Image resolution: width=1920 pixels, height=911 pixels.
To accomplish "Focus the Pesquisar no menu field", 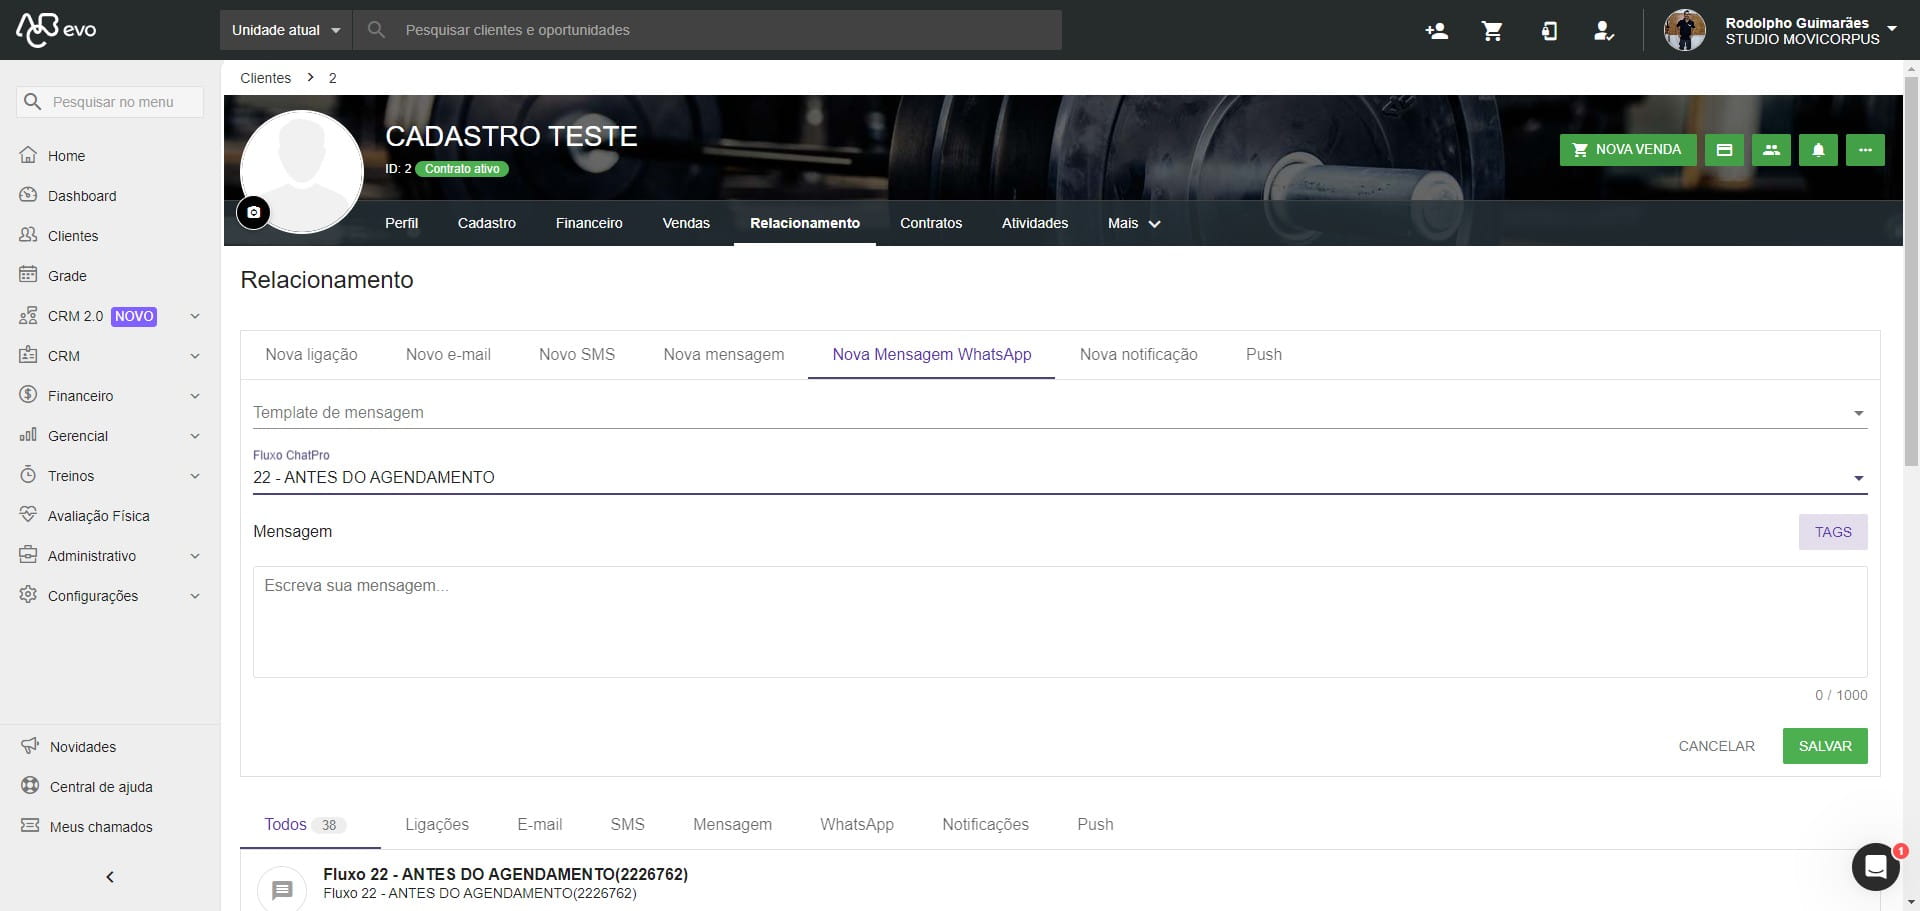I will pos(110,102).
